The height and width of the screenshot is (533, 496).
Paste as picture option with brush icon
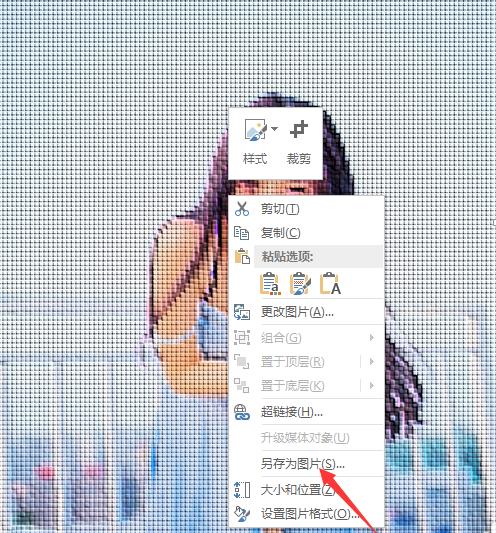(x=300, y=283)
